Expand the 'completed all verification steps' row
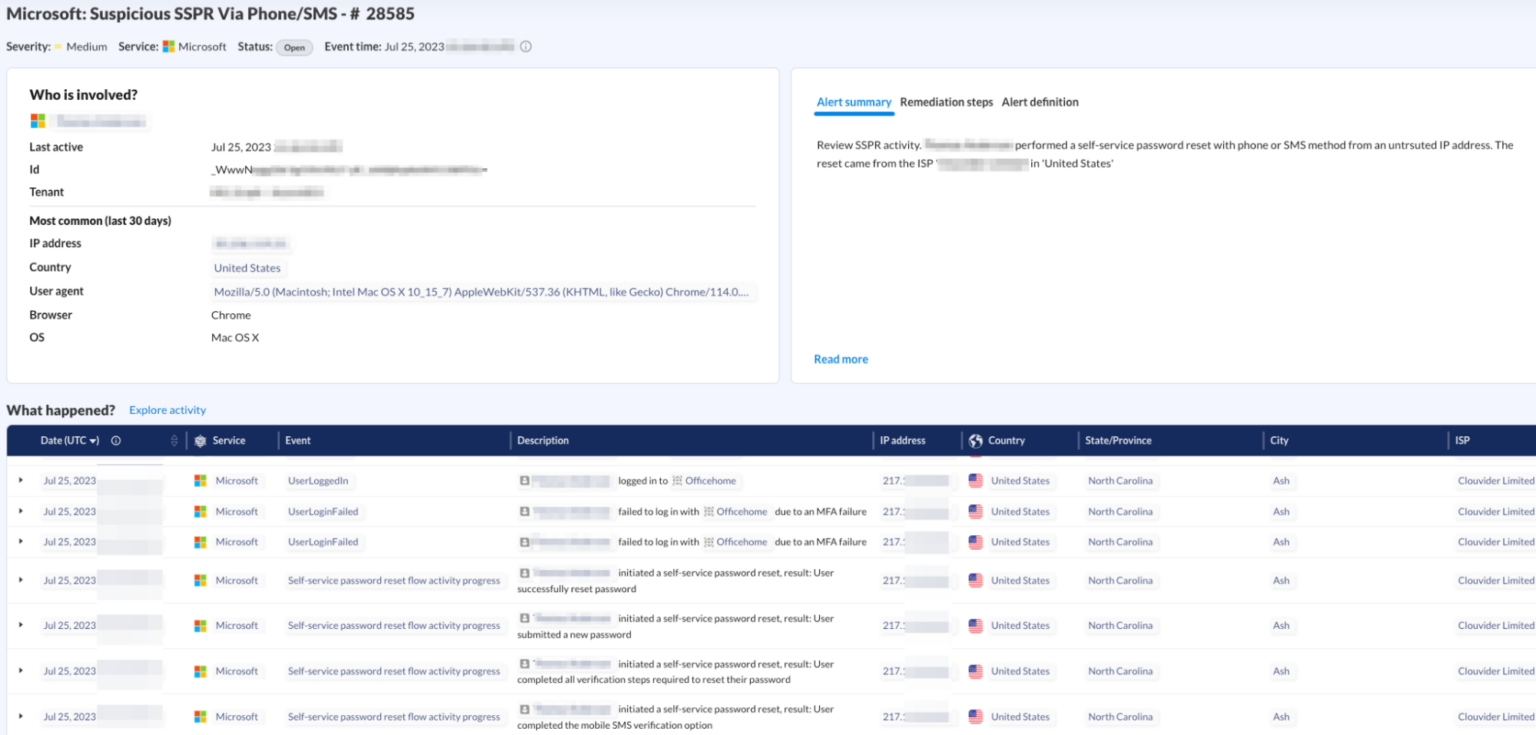Viewport: 1536px width, 735px height. coord(20,672)
